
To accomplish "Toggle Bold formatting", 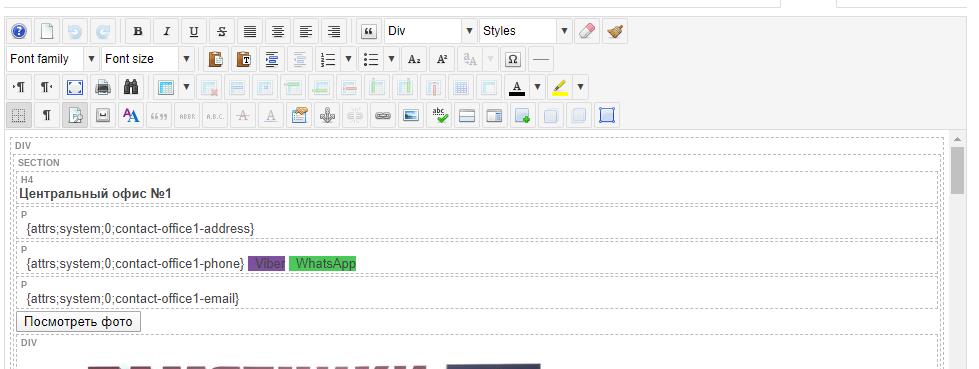I will coord(138,31).
